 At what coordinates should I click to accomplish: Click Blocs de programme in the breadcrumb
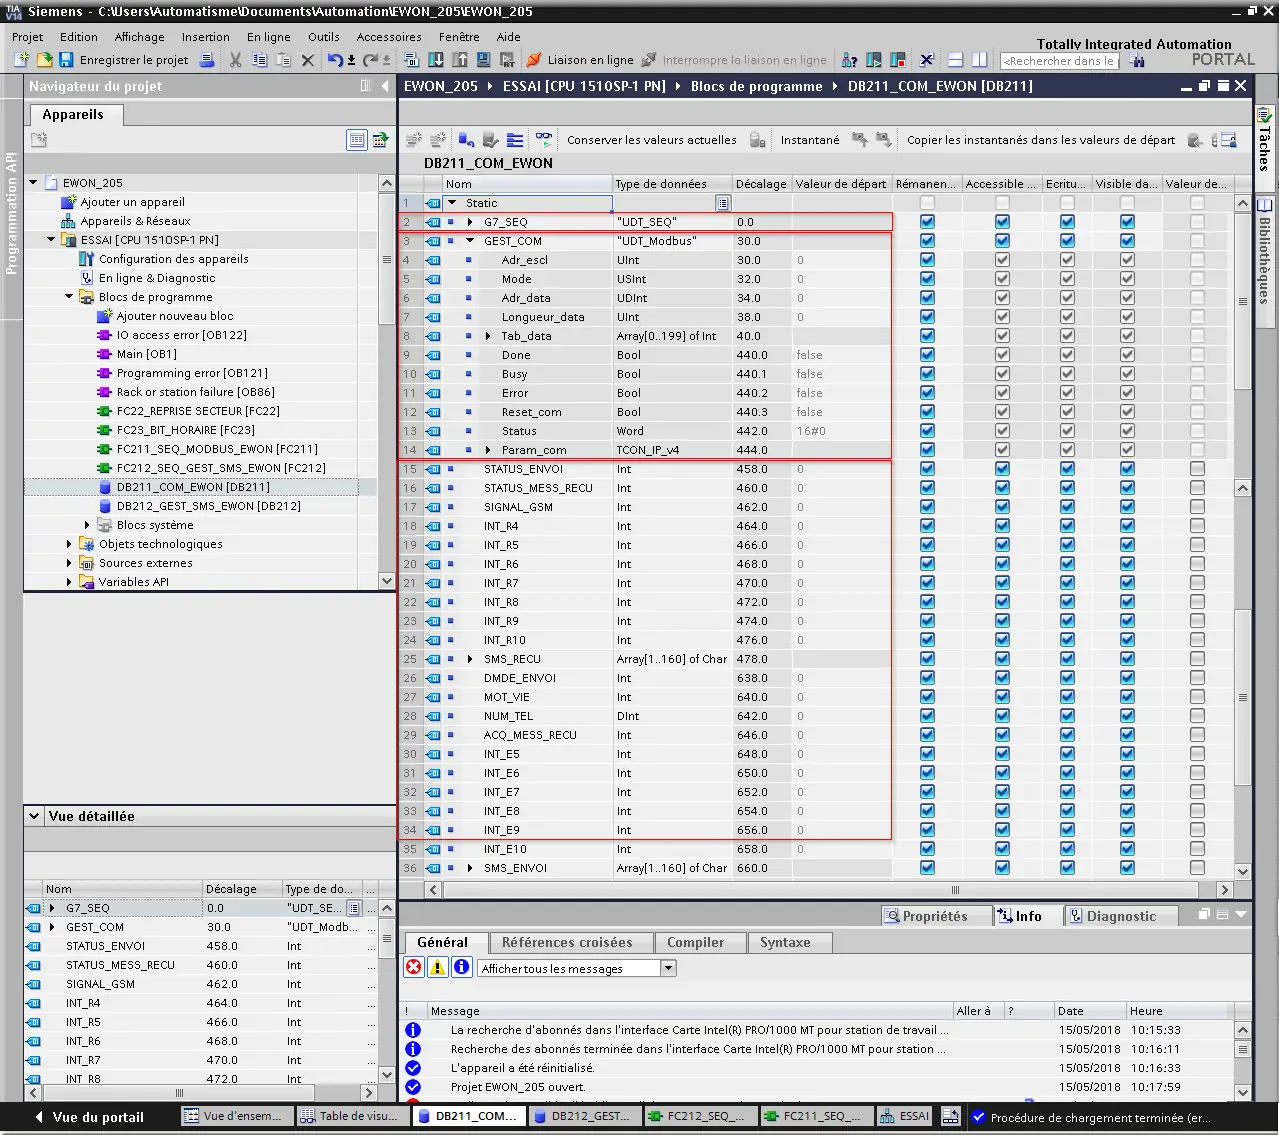pyautogui.click(x=756, y=86)
